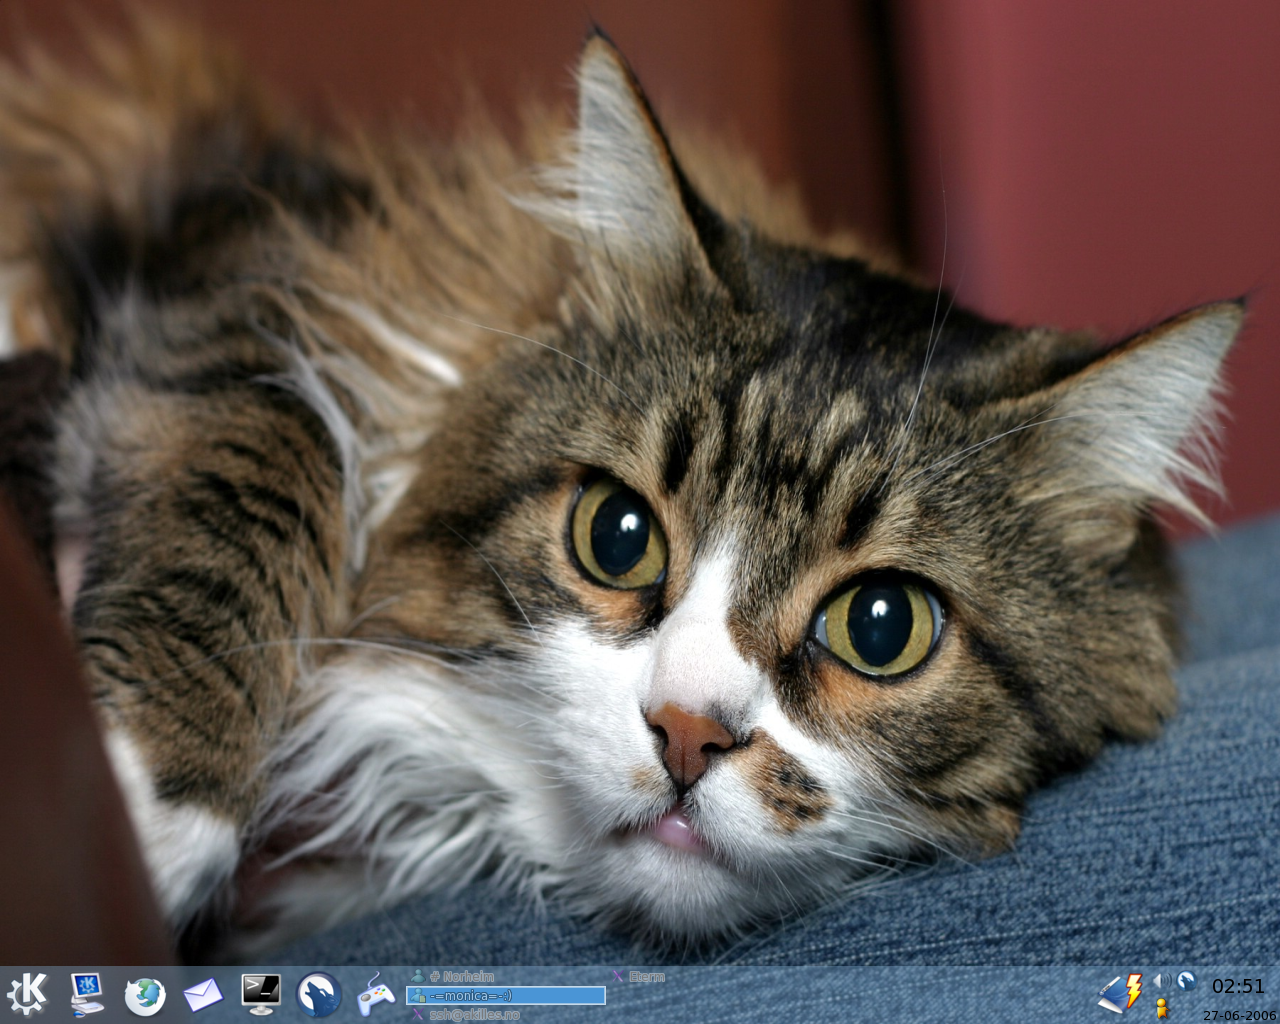
Task: Open the howling wolf panel launcher
Action: (x=319, y=995)
